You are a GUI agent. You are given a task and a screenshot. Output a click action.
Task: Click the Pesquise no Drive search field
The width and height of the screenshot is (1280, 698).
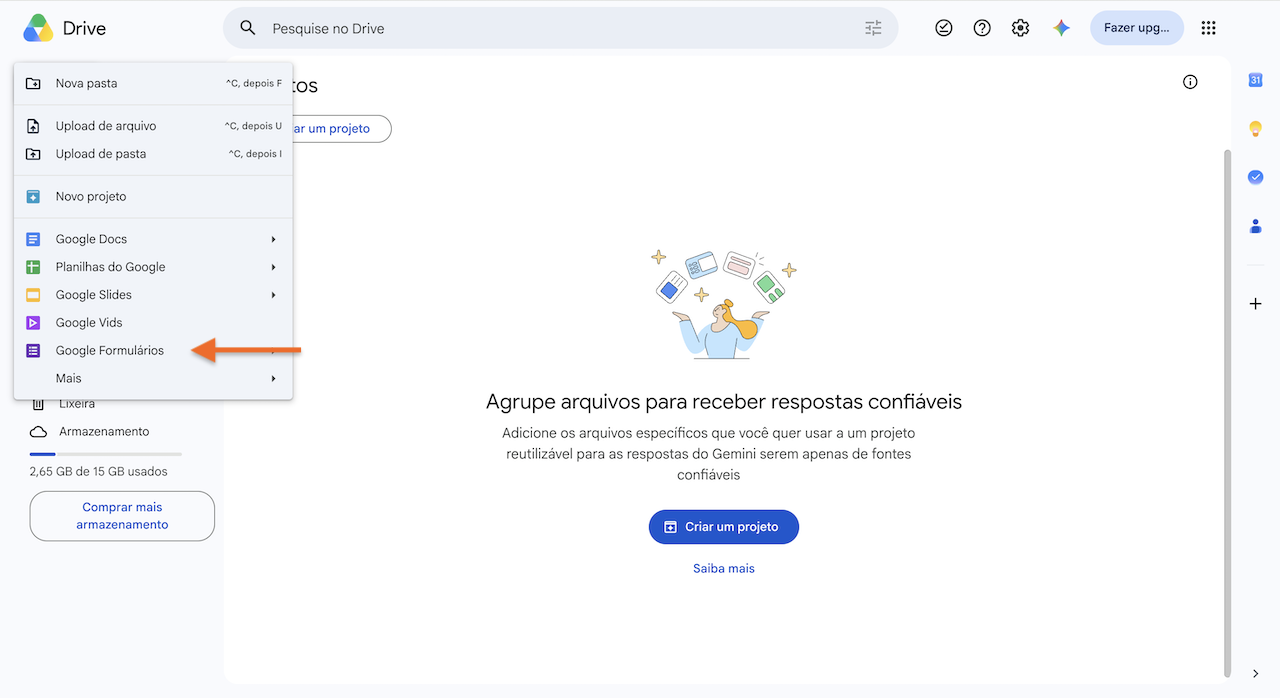[561, 28]
